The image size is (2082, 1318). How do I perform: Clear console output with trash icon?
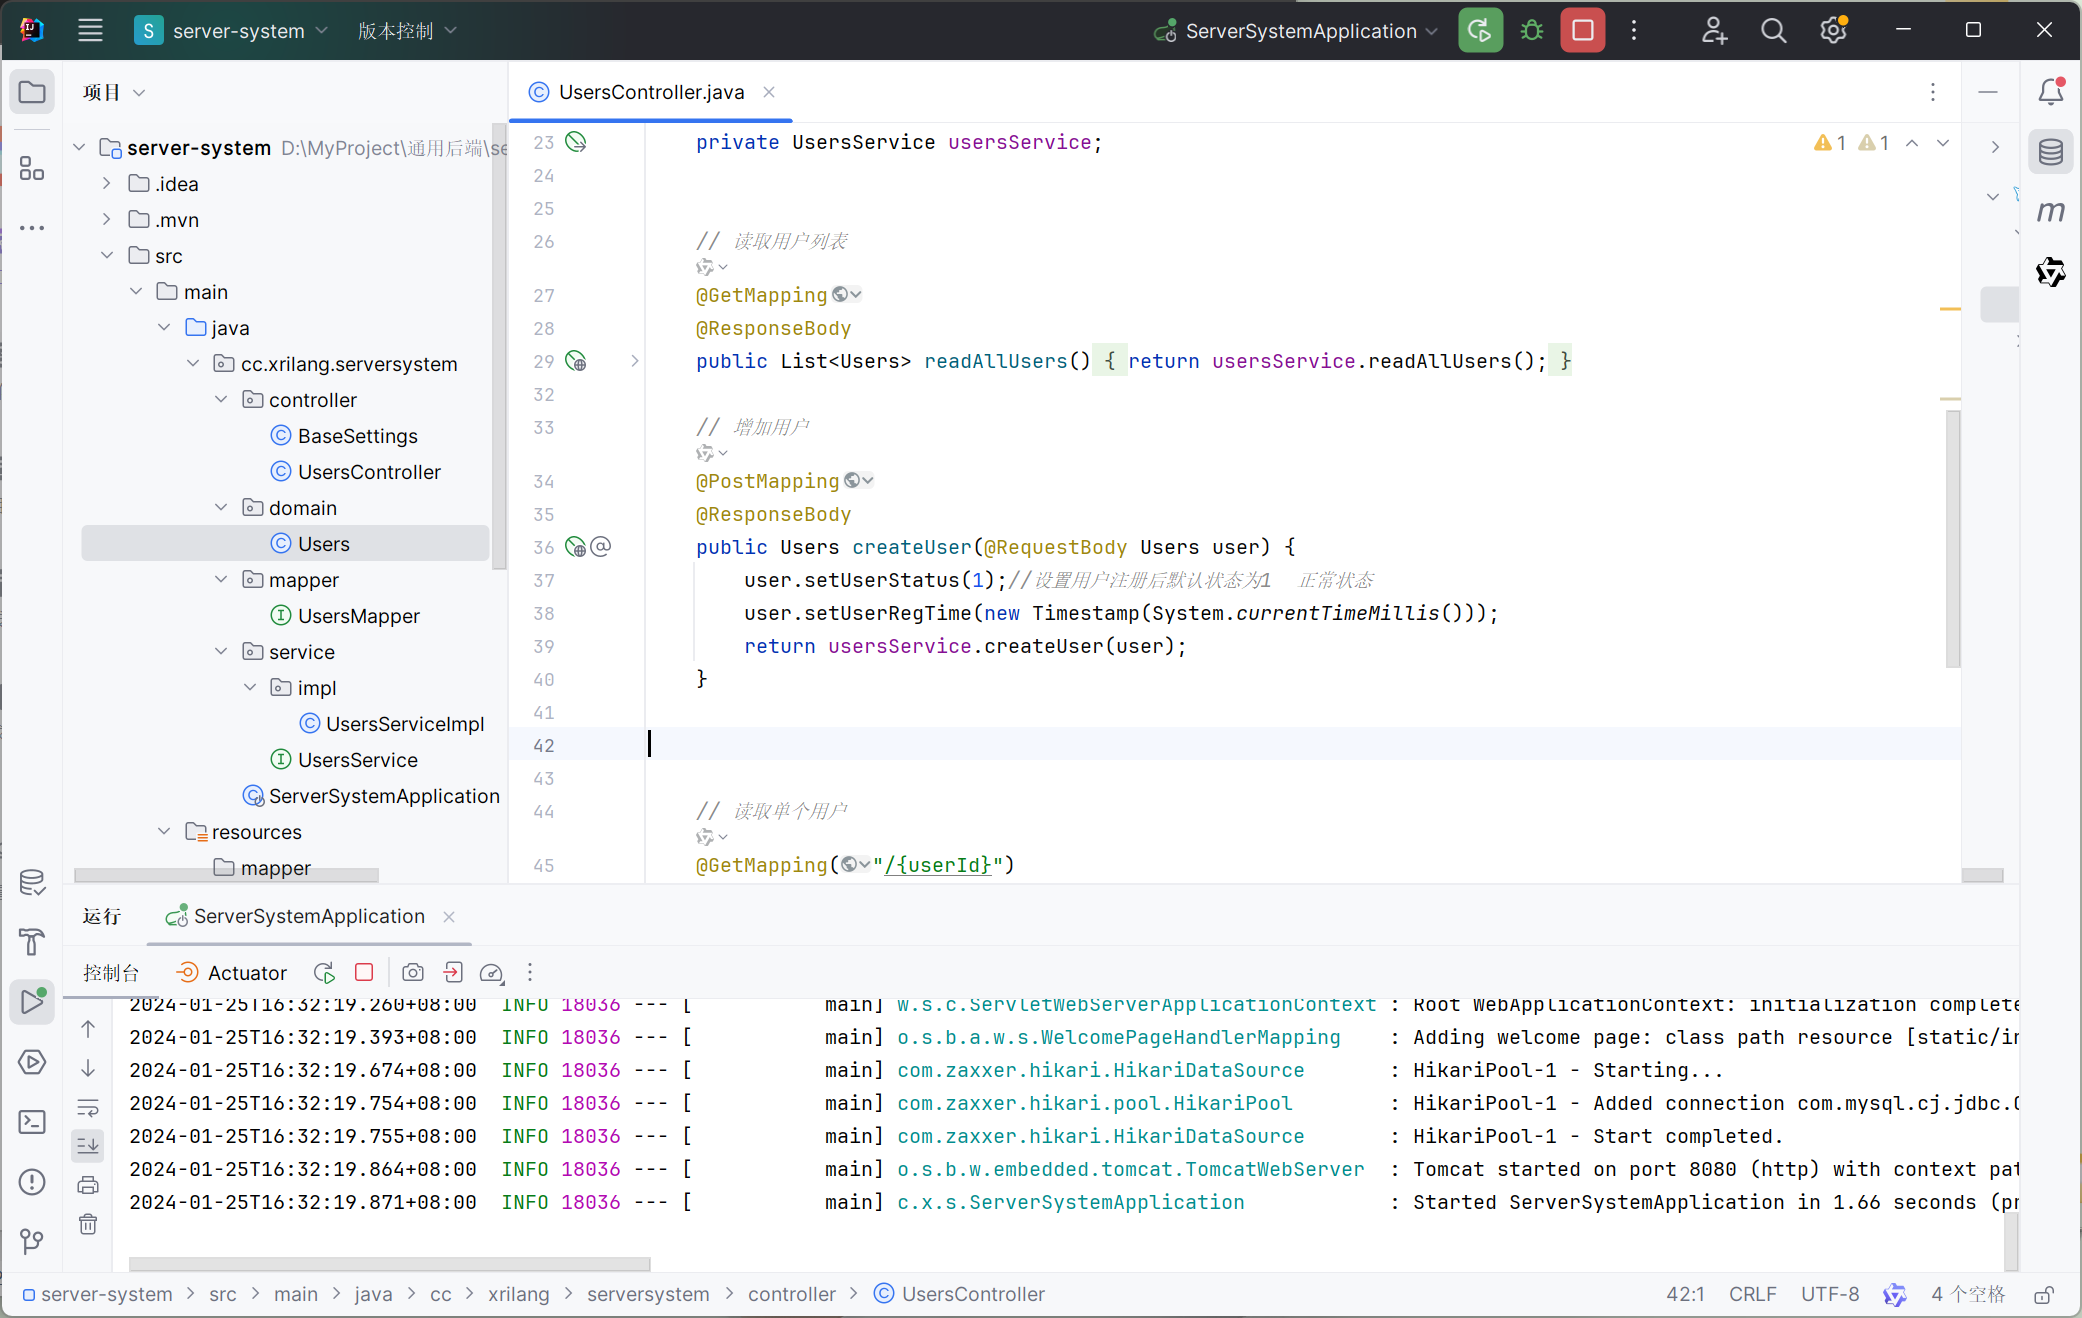(x=88, y=1224)
